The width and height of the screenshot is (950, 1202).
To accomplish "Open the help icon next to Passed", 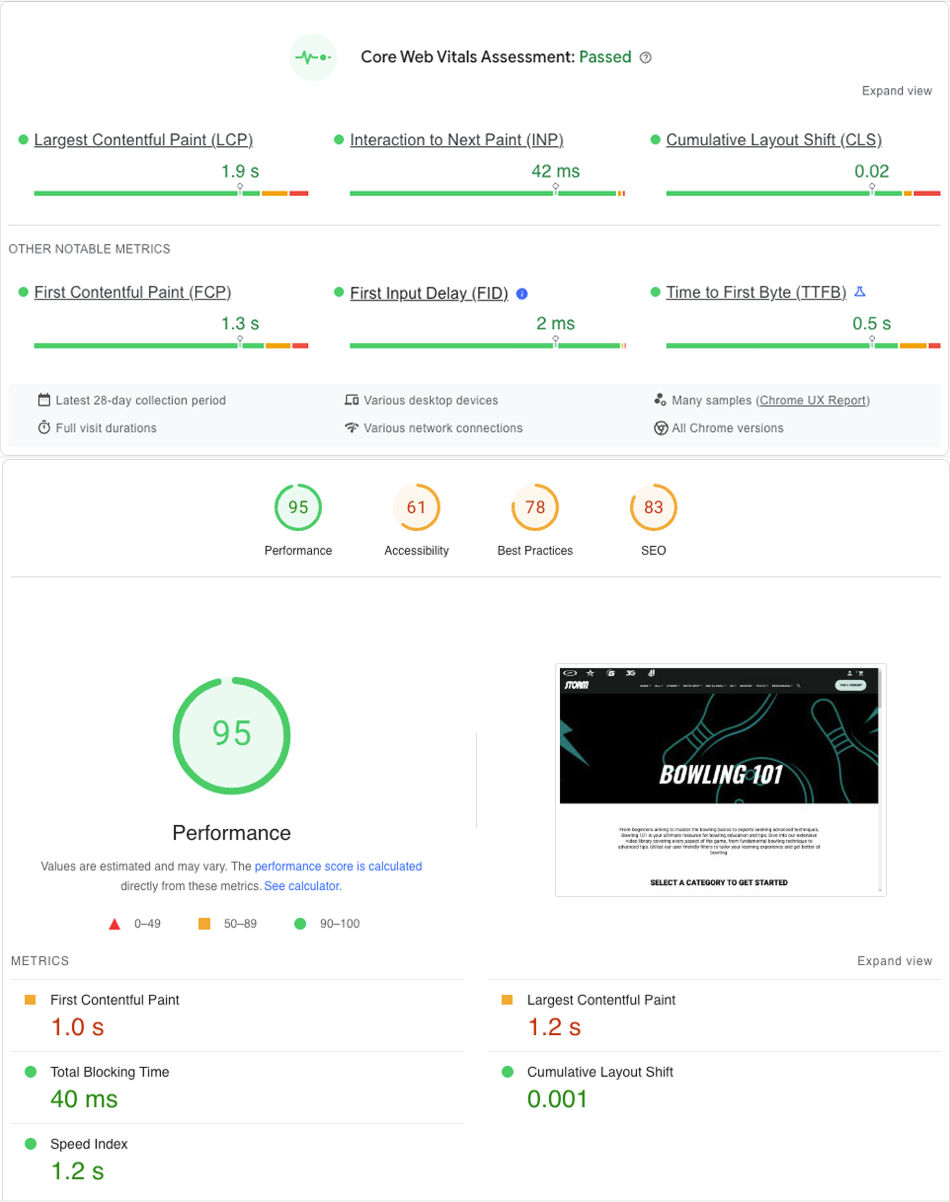I will [x=646, y=58].
